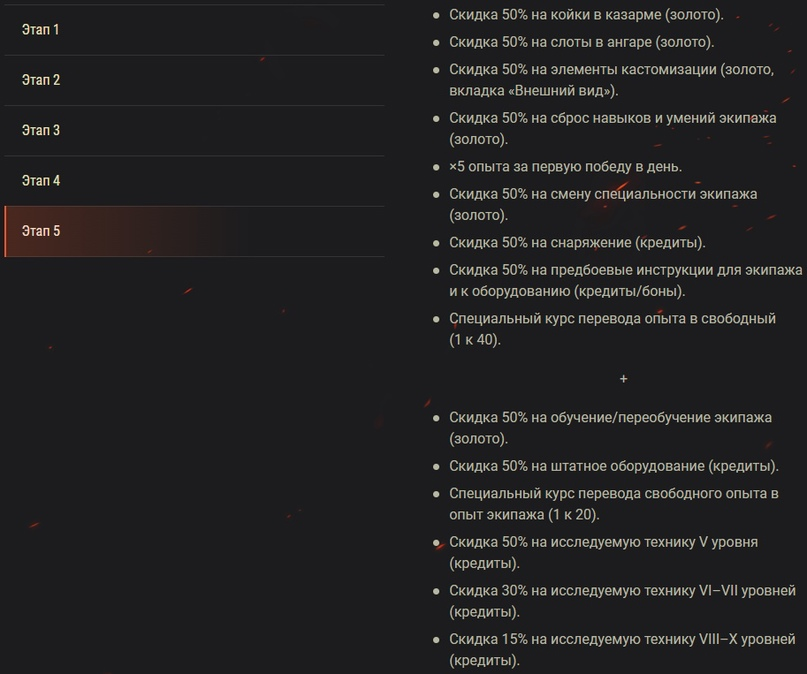Select the Этап 3 tab

[x=41, y=130]
